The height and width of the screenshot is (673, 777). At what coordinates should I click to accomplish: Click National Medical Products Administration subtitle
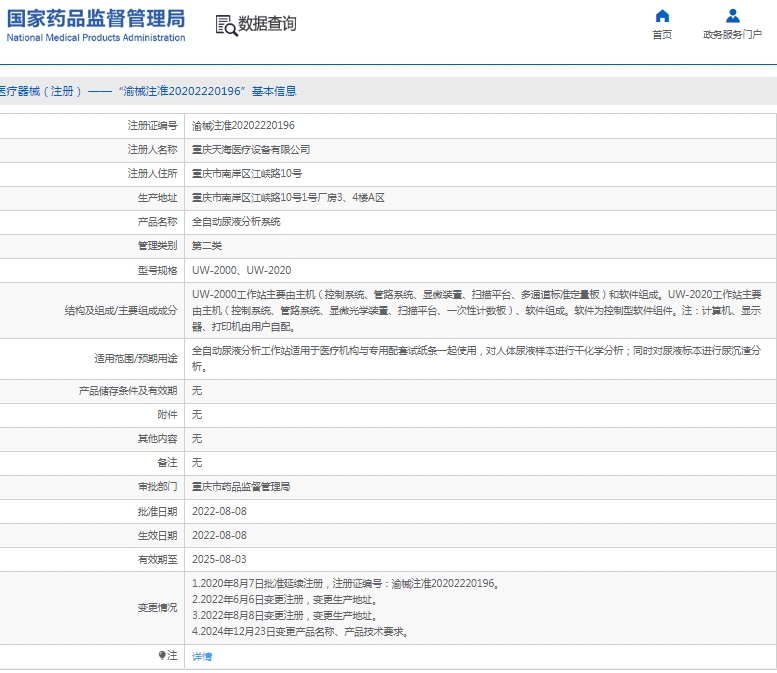[96, 38]
